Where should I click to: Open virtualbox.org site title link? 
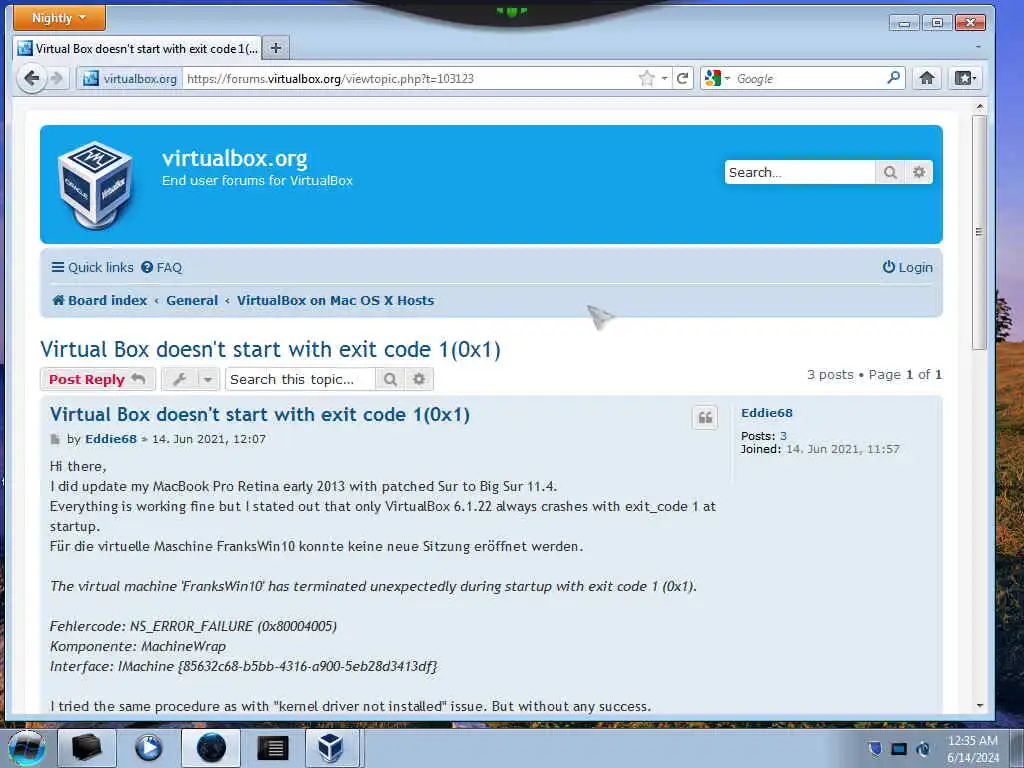pos(234,158)
